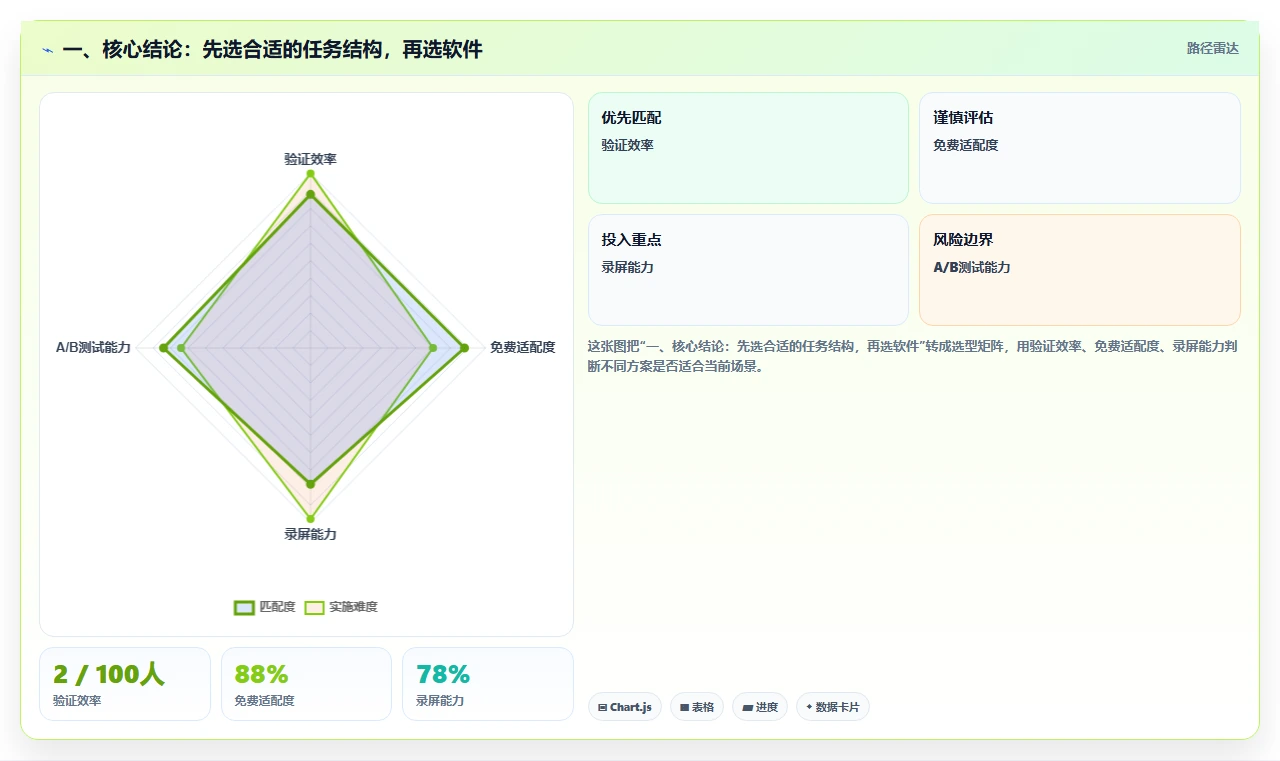Click A/B测试能力 text in 风险边界 card
1280x761 pixels.
click(971, 267)
